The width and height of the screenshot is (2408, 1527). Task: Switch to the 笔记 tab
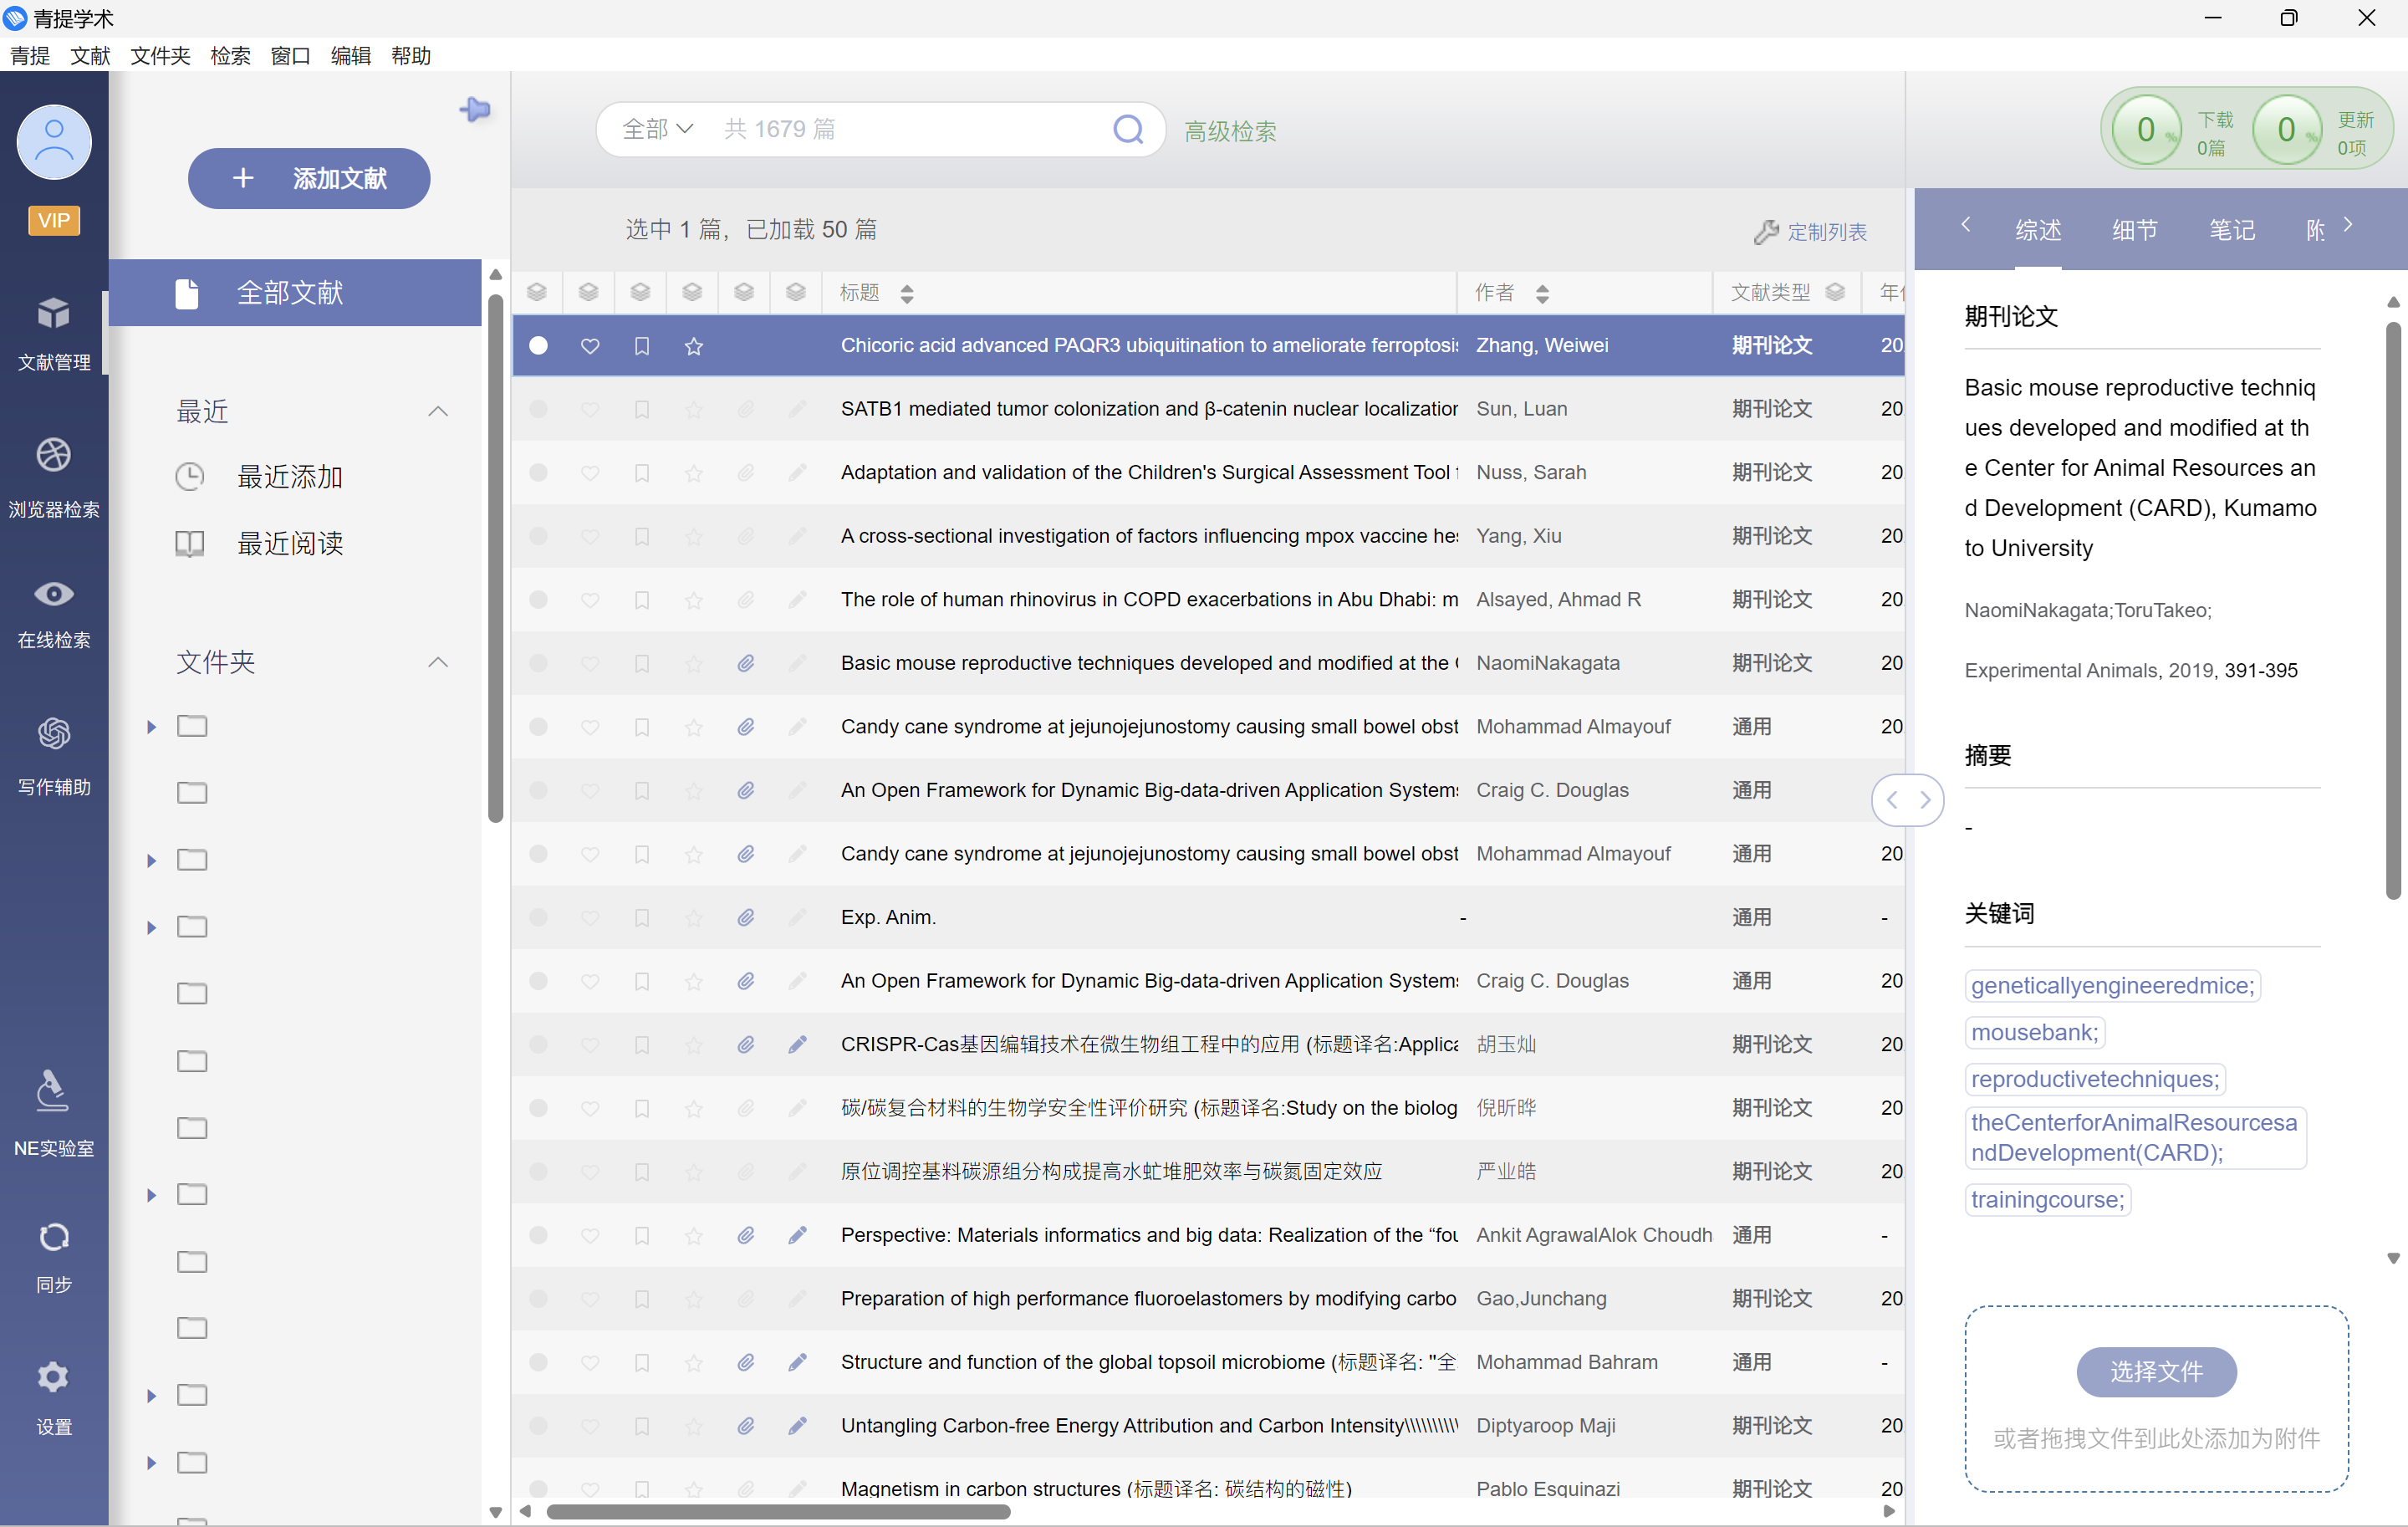[x=2231, y=230]
